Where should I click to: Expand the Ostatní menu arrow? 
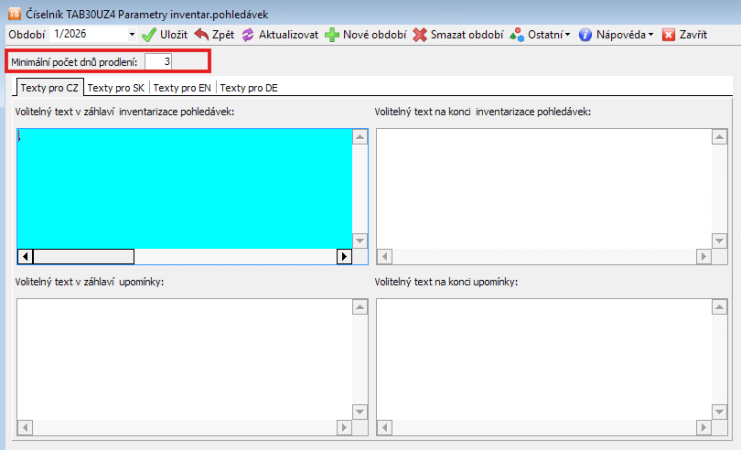pos(567,35)
